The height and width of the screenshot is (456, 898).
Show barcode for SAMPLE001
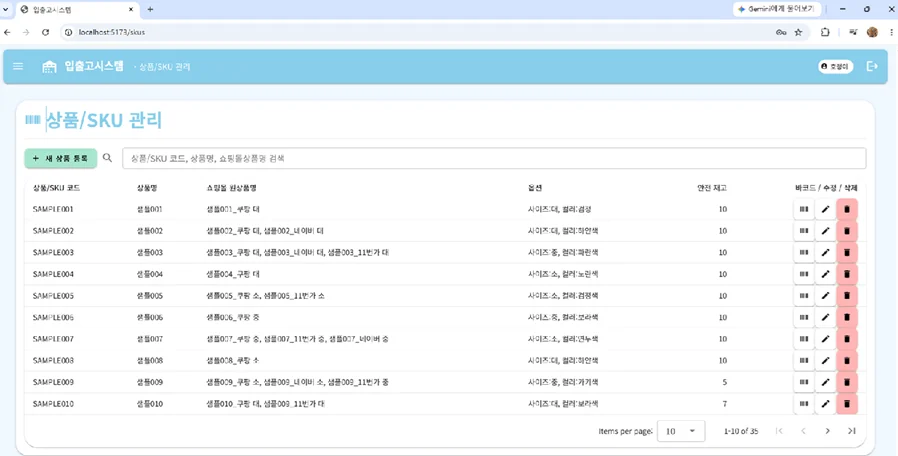804,209
